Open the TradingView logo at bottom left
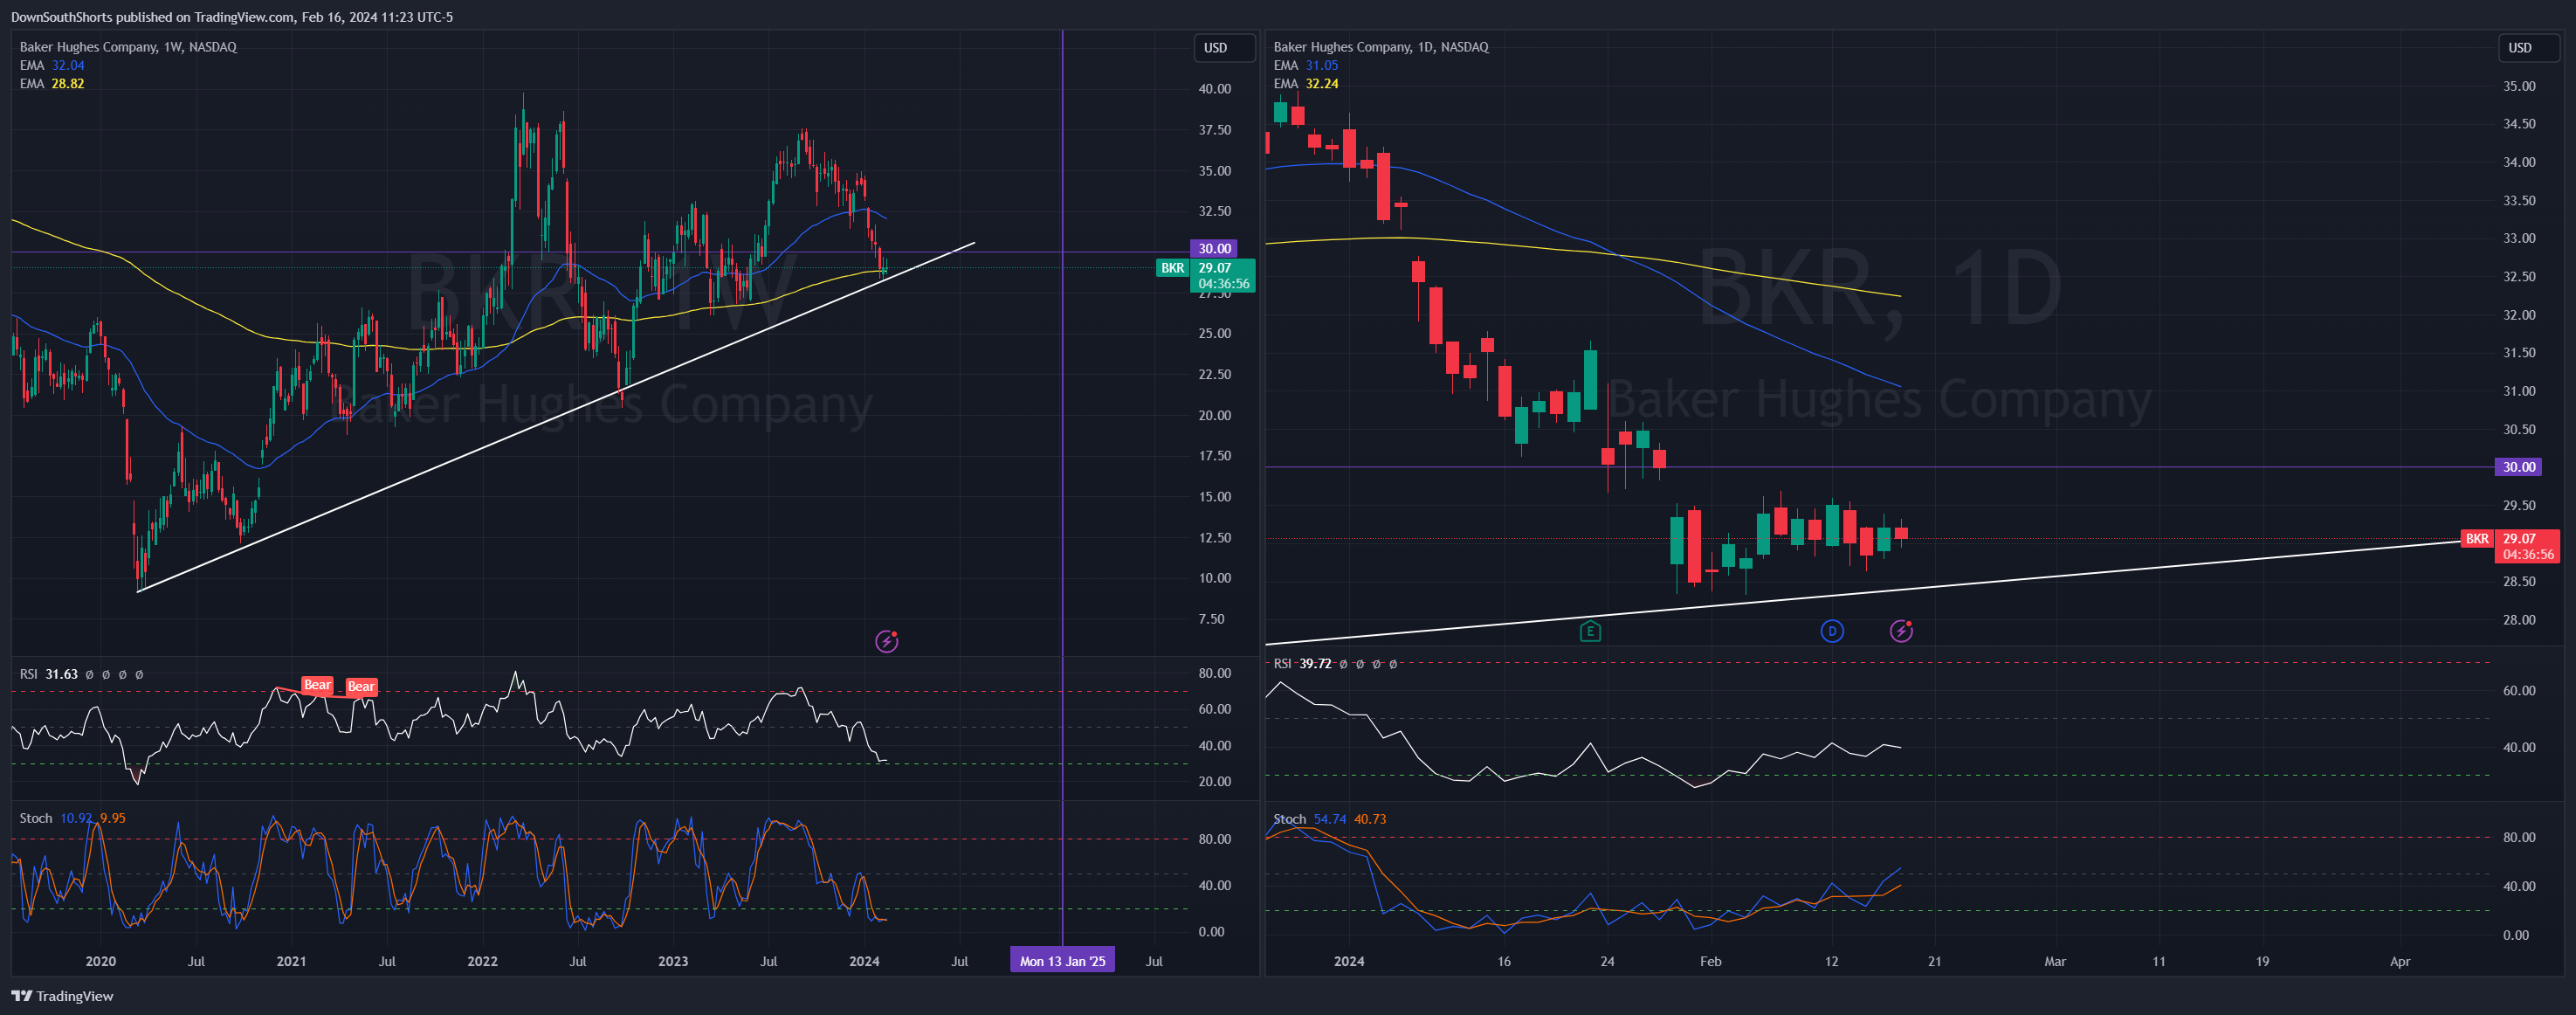Screen dimensions: 2576x1015 [62, 996]
